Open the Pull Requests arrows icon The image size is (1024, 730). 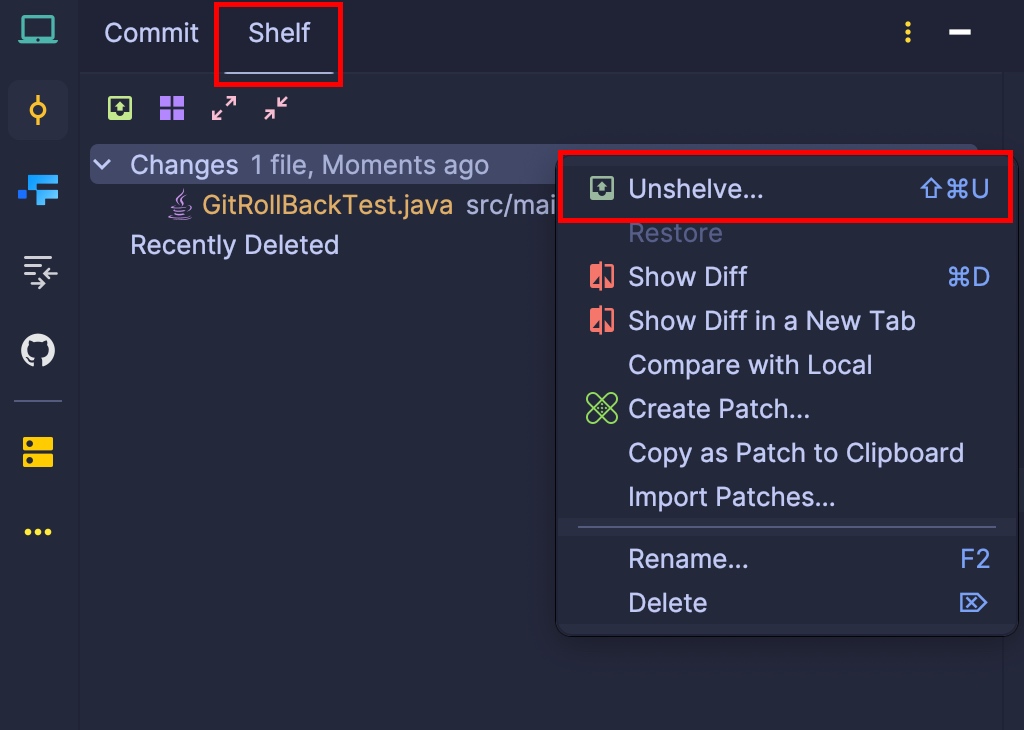pyautogui.click(x=40, y=271)
